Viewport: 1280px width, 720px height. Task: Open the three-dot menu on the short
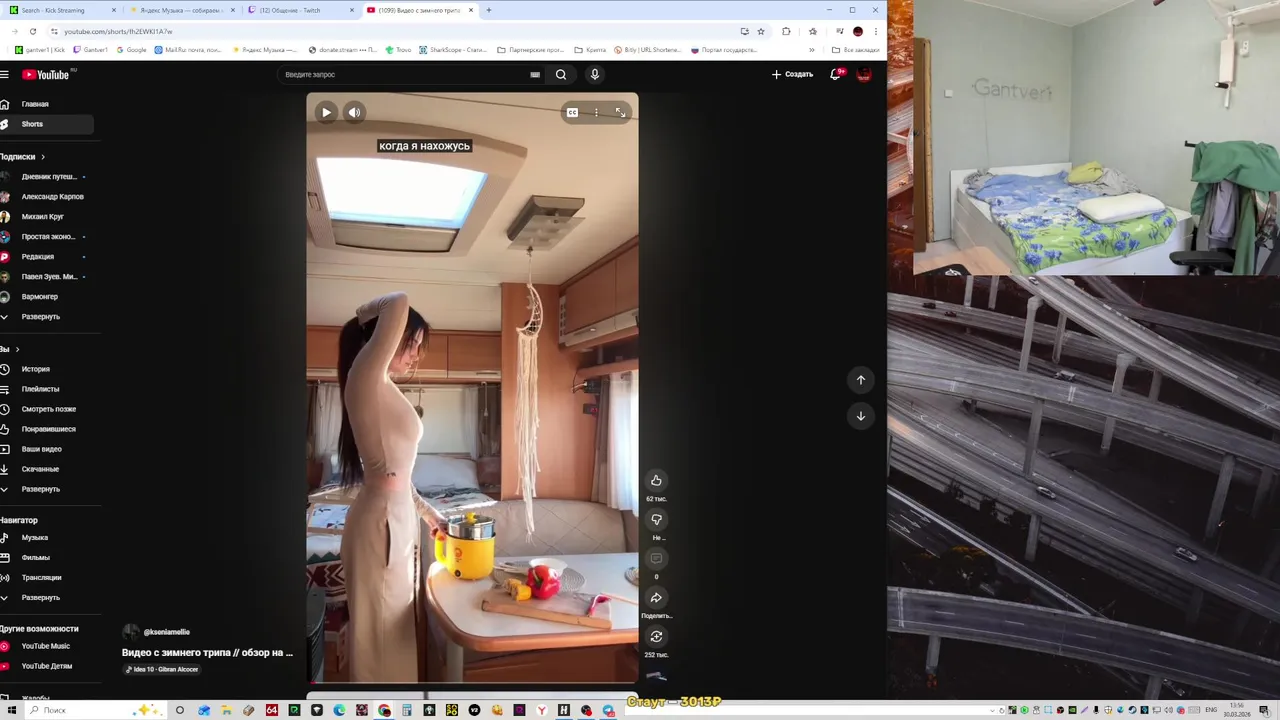[x=596, y=112]
